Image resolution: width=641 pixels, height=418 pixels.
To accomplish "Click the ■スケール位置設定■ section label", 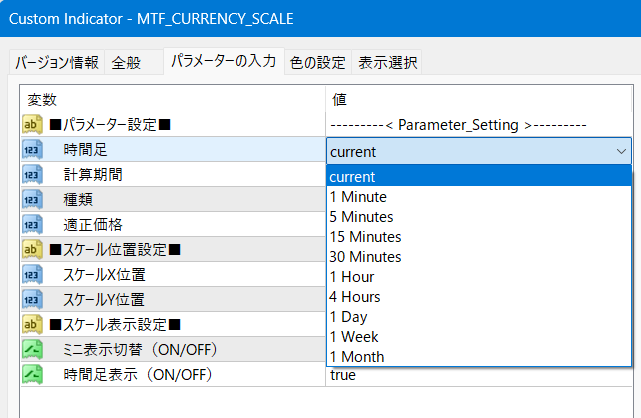I will click(115, 250).
